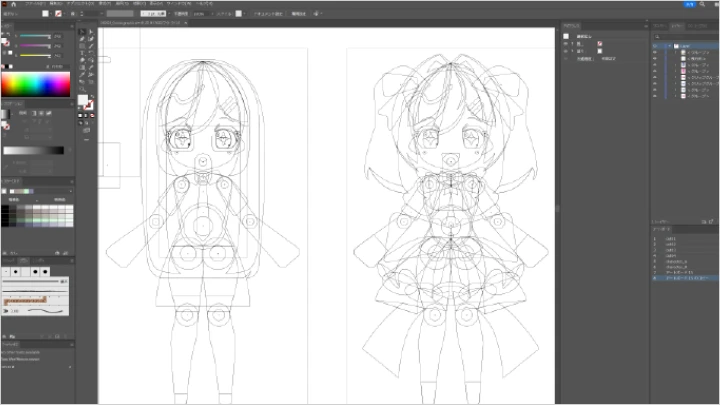The image size is (720, 405).
Task: Click the Stroke box in tools panel
Action: (89, 105)
